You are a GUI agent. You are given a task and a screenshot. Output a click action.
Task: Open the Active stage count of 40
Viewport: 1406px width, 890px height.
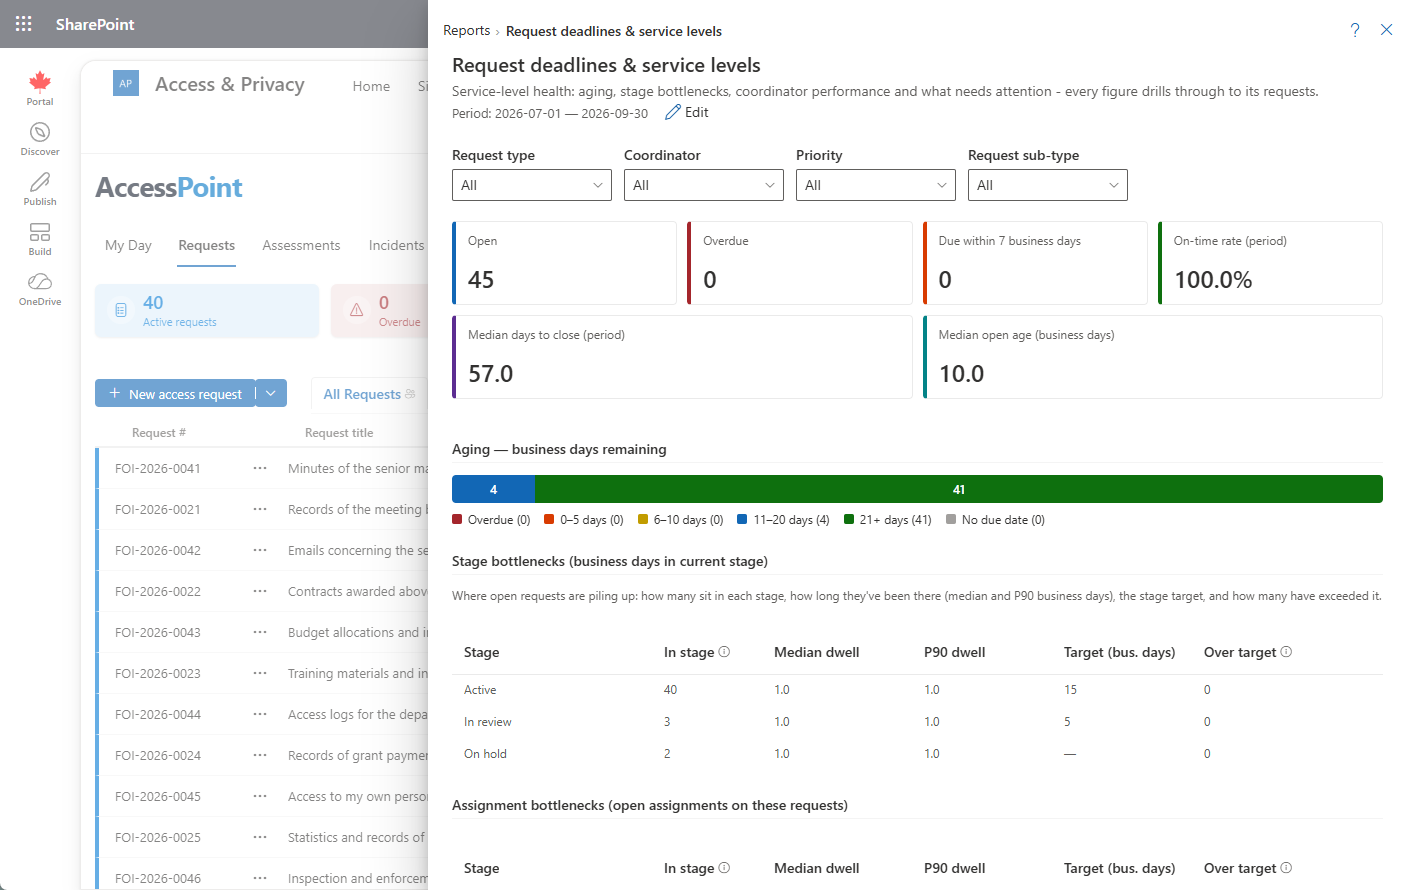click(670, 690)
